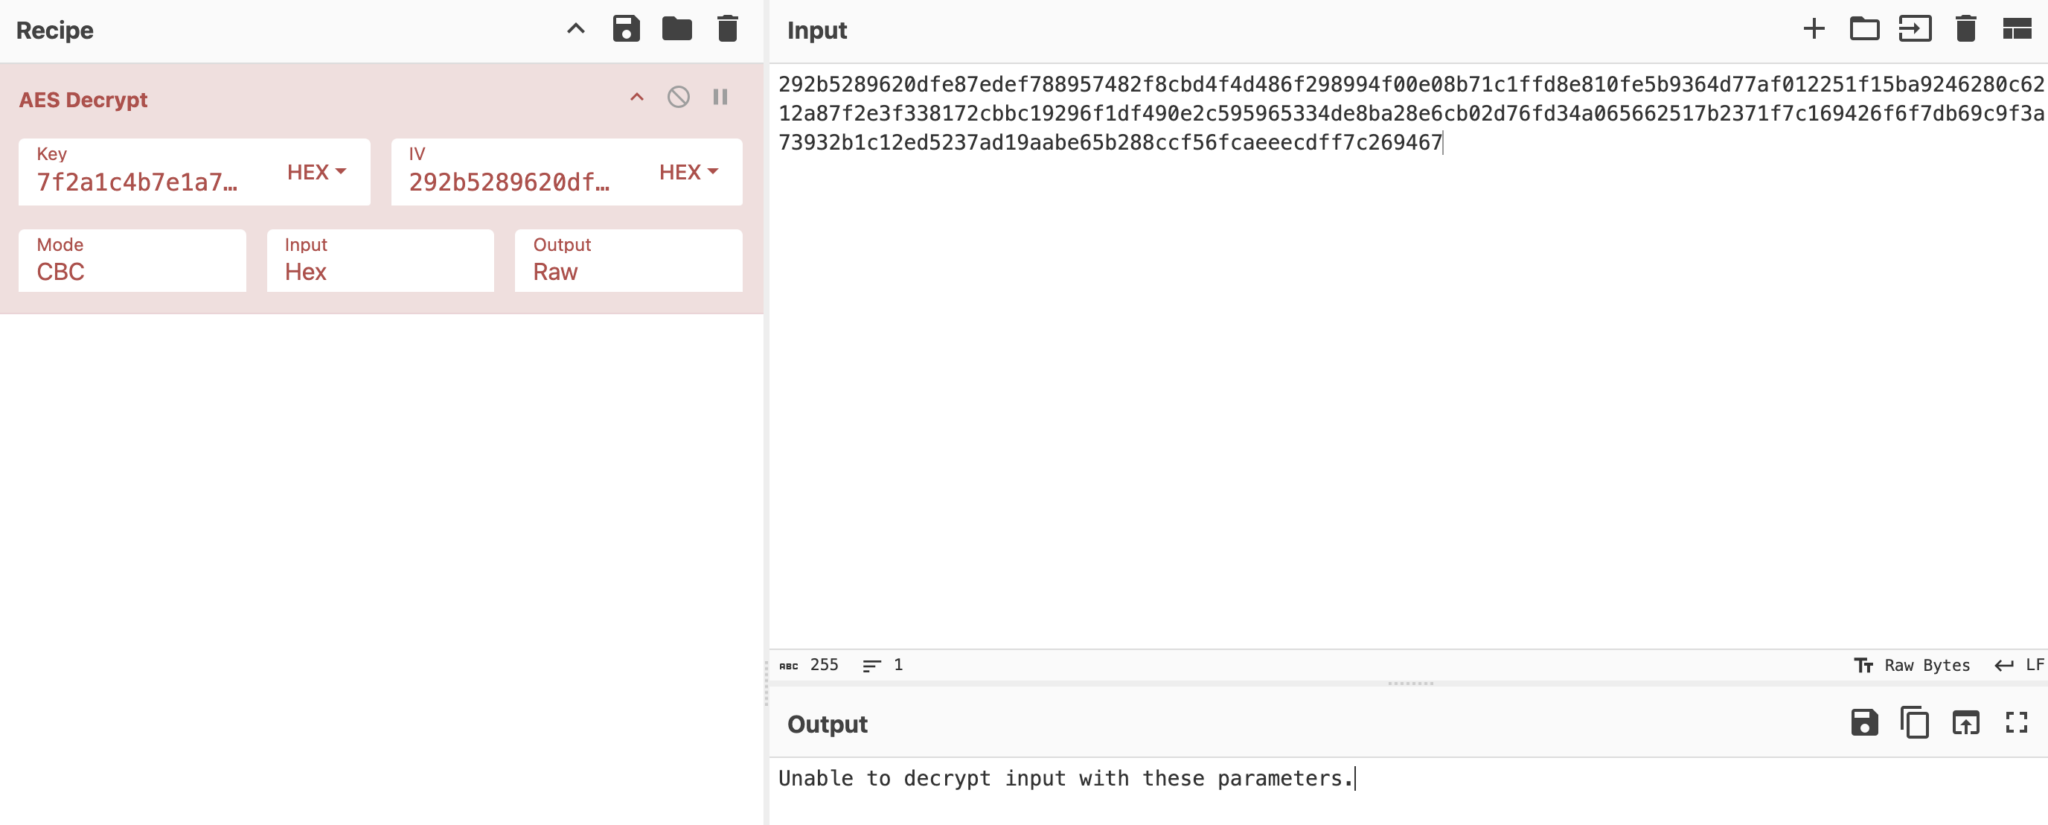Change Raw Bytes input encoding
2048x825 pixels.
(1912, 665)
